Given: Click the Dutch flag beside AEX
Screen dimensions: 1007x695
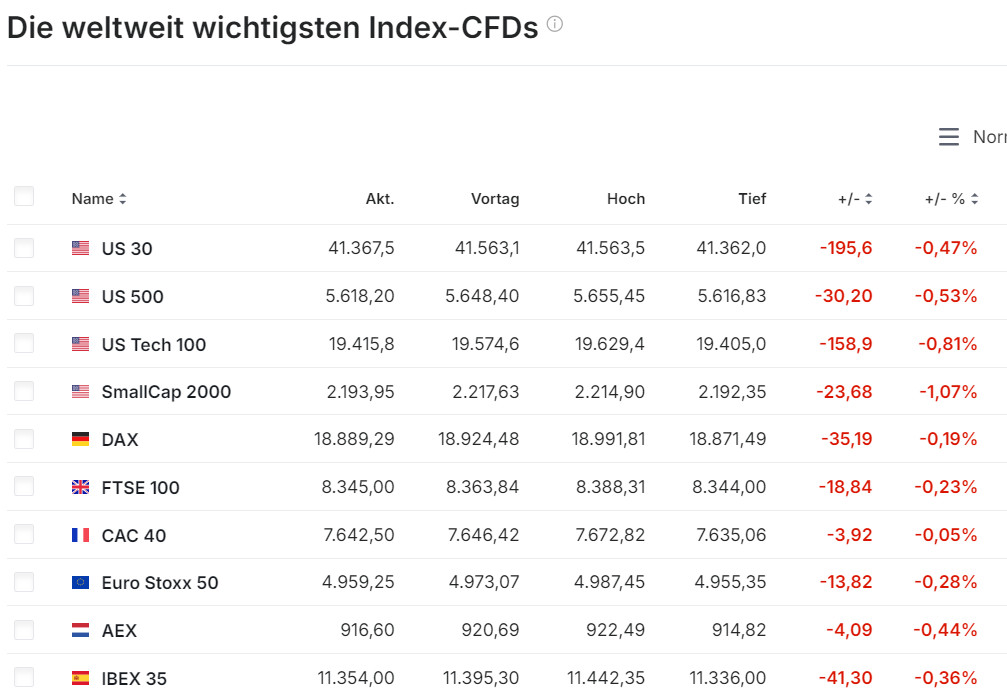Looking at the screenshot, I should tap(81, 630).
